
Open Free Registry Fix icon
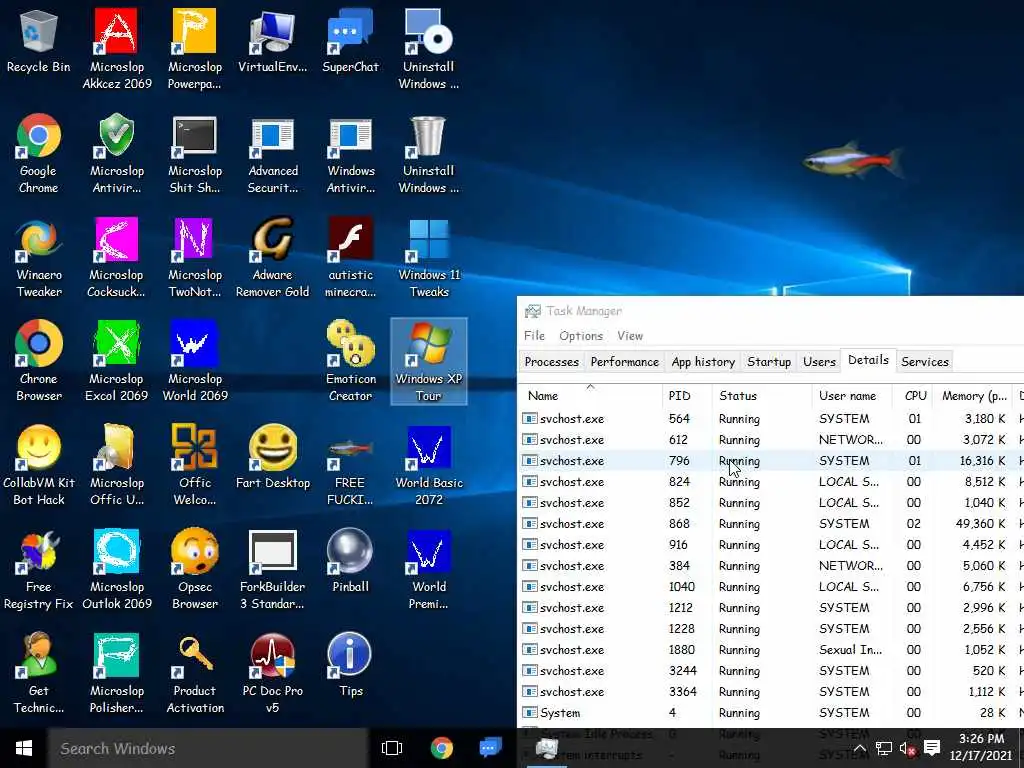39,569
